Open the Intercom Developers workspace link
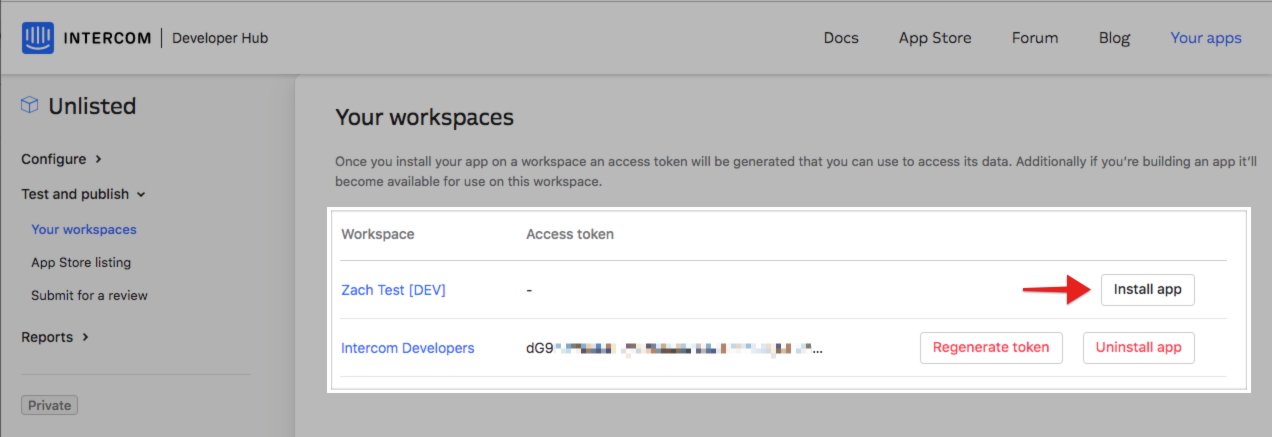The height and width of the screenshot is (437, 1272). pos(408,348)
